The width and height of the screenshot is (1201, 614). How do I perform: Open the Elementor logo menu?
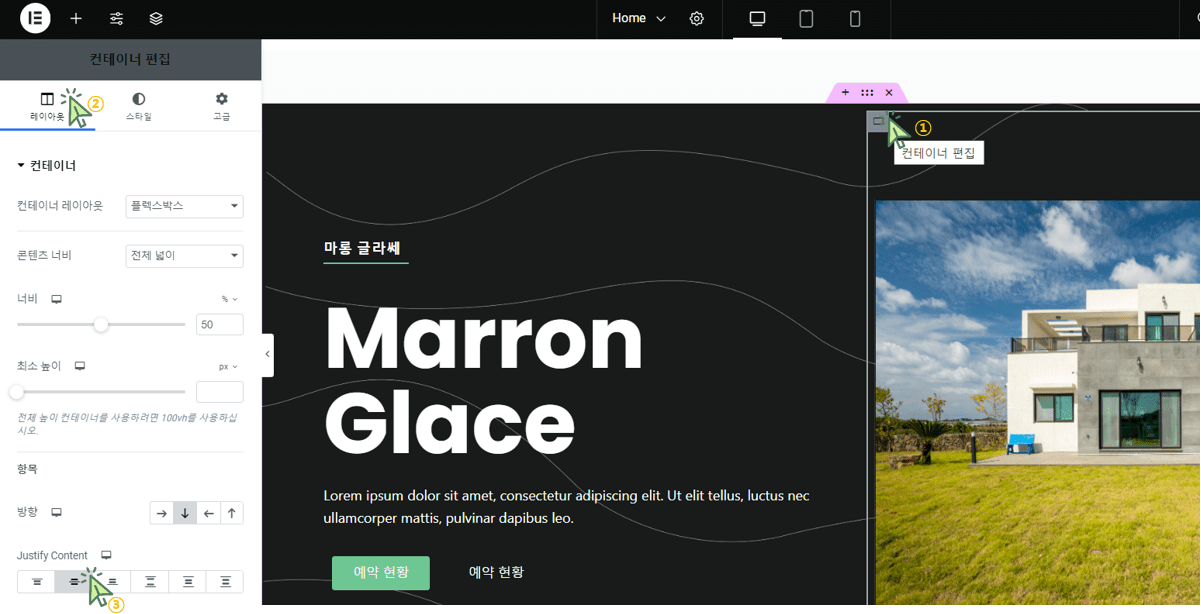[x=35, y=18]
